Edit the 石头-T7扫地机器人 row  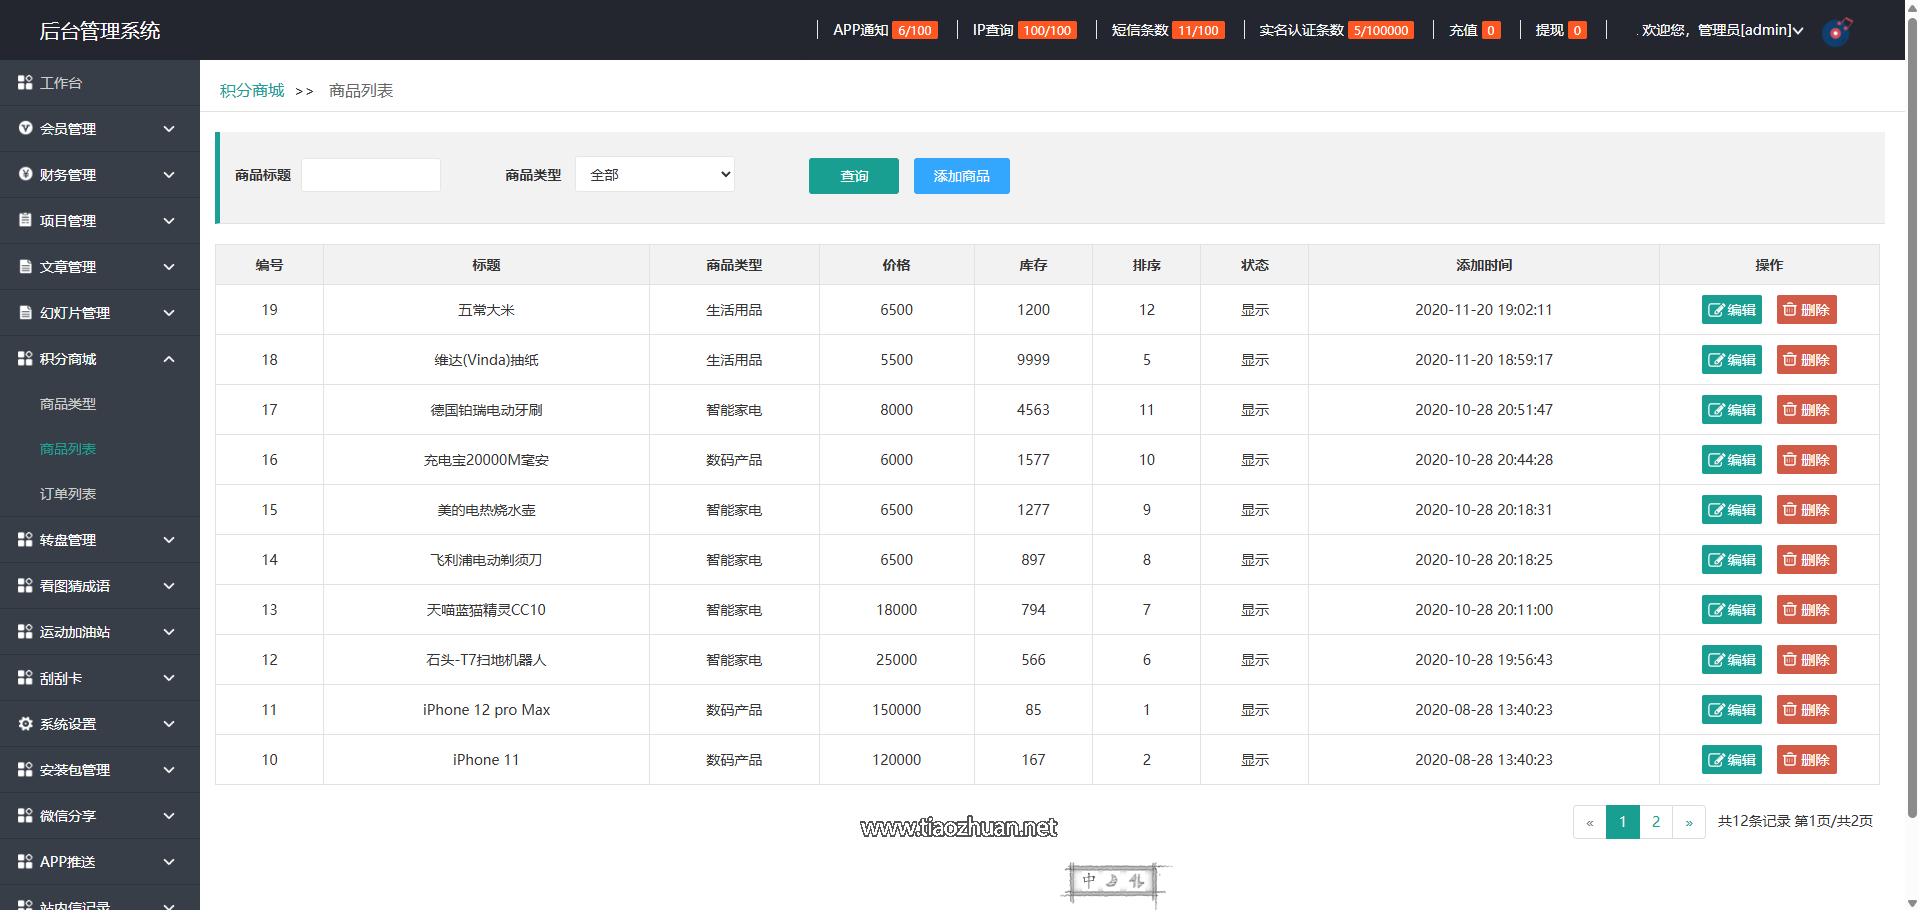(x=1732, y=660)
